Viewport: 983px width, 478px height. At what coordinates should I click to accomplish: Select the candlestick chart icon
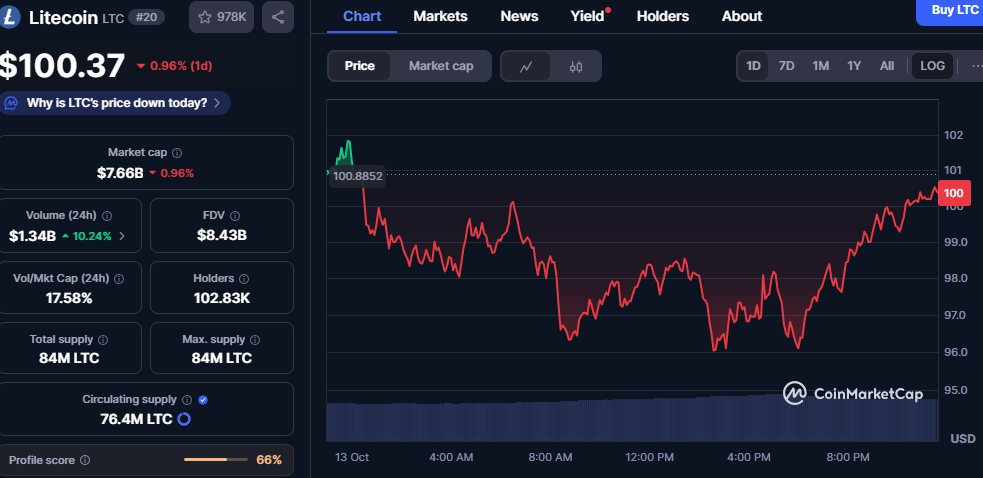(575, 66)
